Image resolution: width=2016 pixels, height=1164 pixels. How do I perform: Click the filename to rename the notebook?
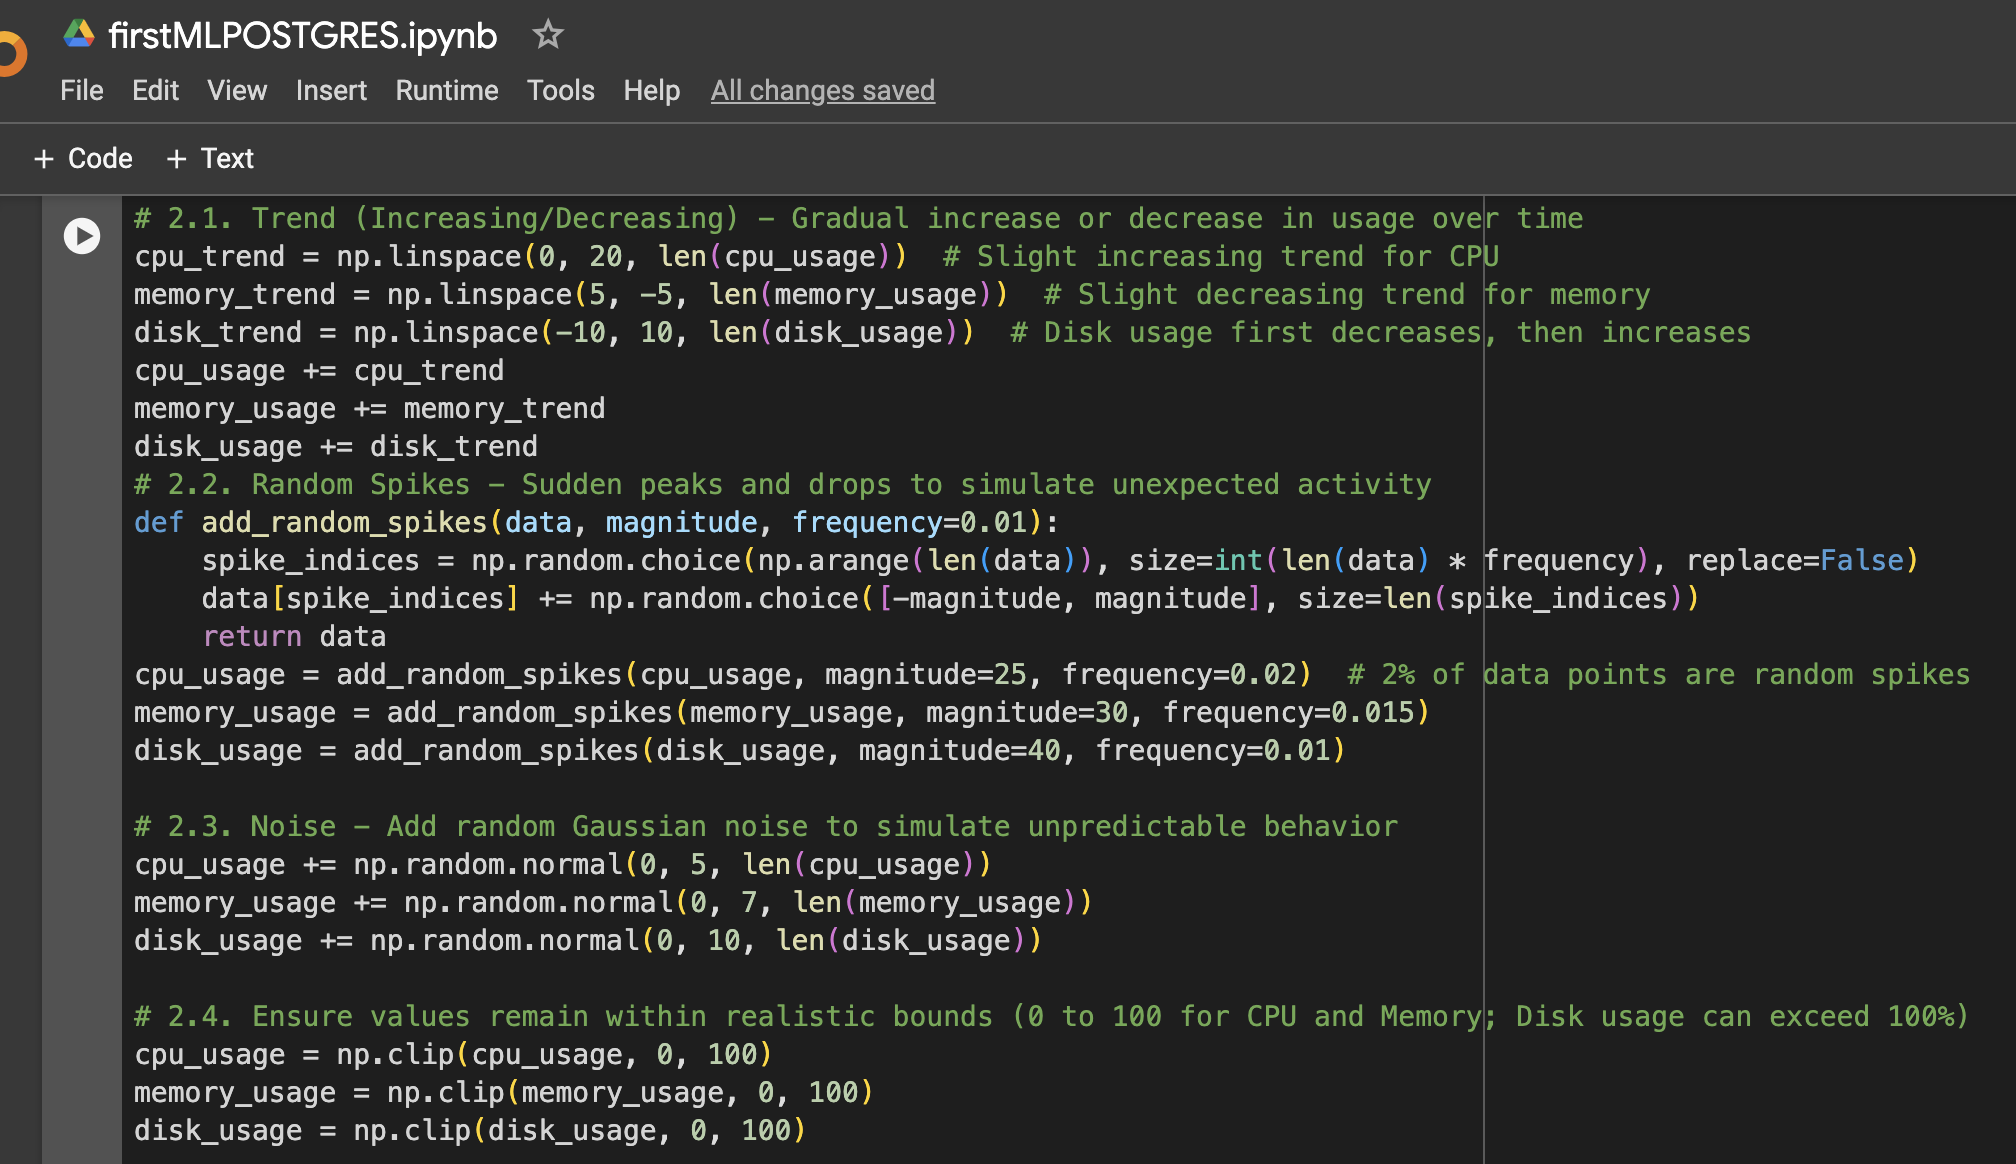click(300, 34)
